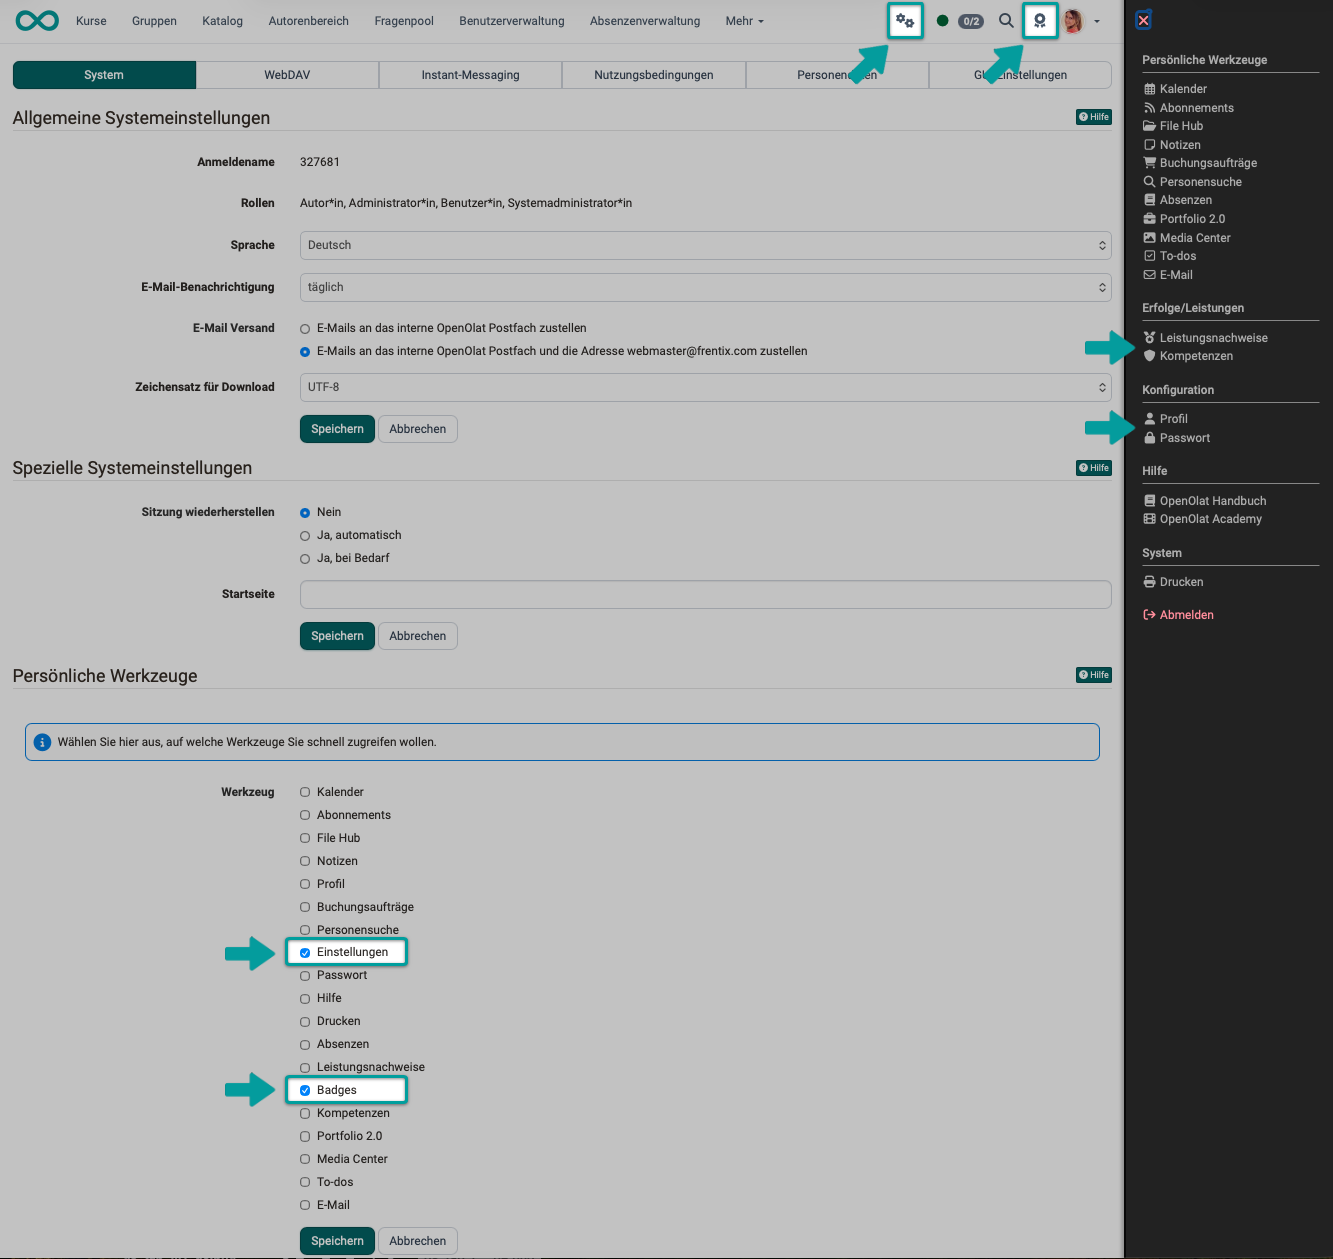1333x1259 pixels.
Task: Switch to Nutzungsbedingungen tab
Action: click(654, 75)
